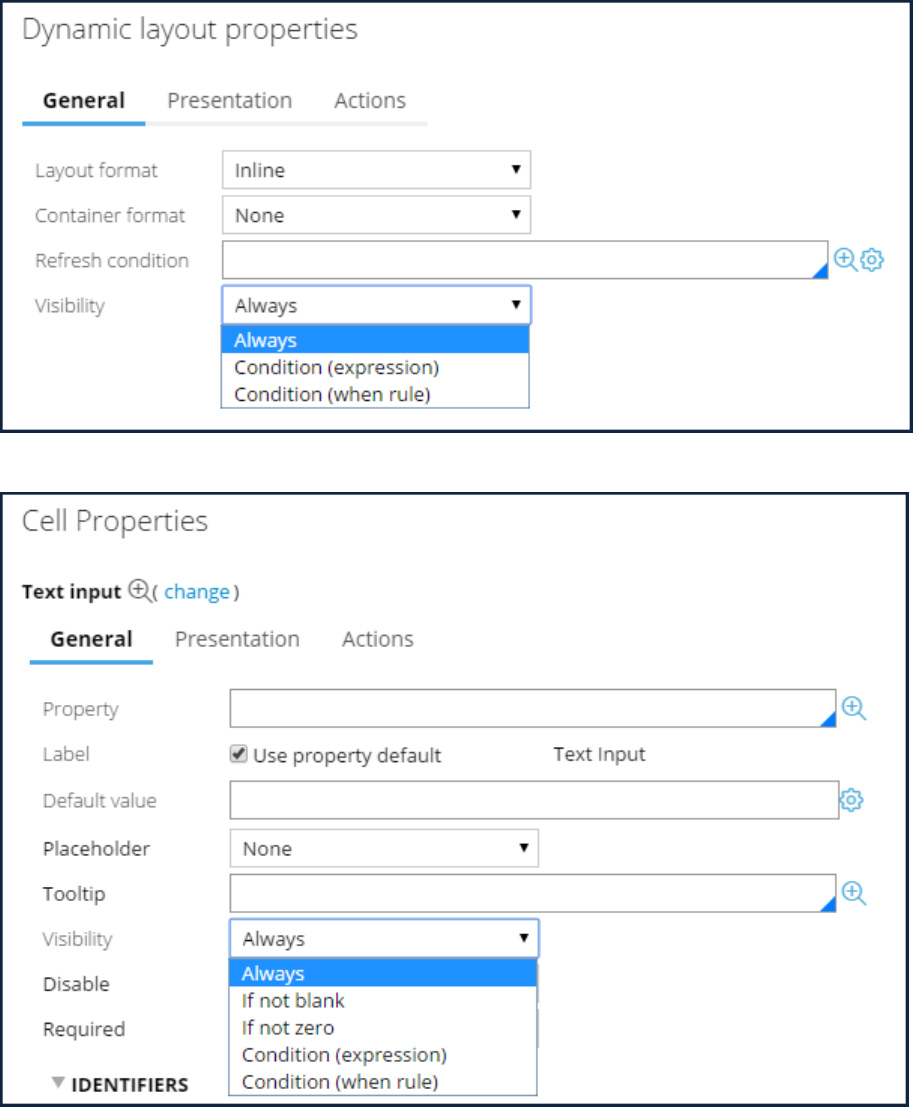Click into the Property input field

click(532, 709)
